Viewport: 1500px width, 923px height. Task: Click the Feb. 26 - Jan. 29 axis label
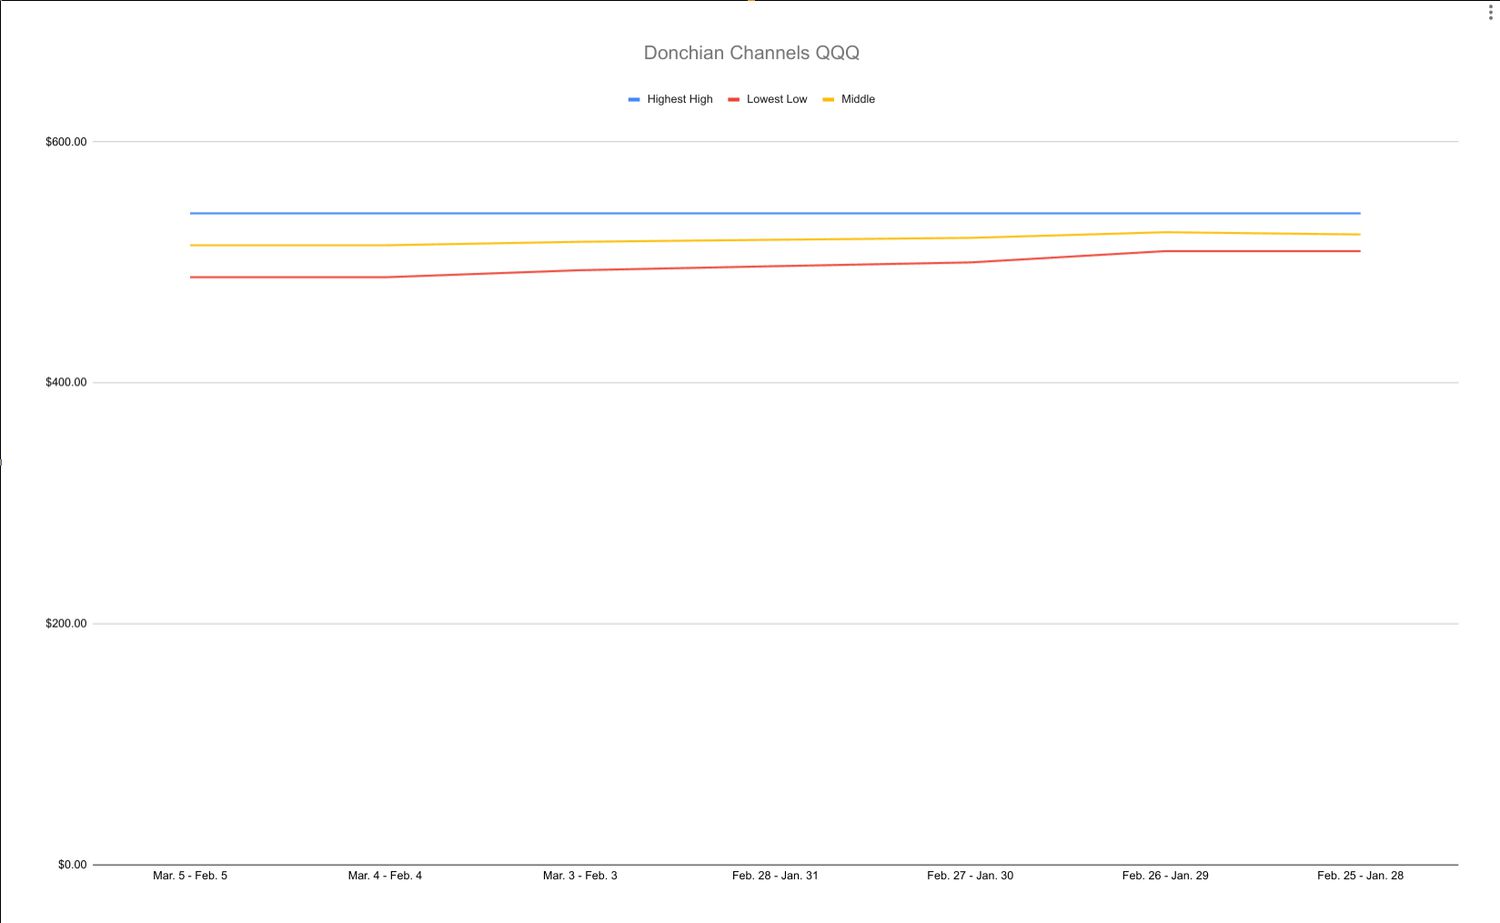pos(1165,876)
